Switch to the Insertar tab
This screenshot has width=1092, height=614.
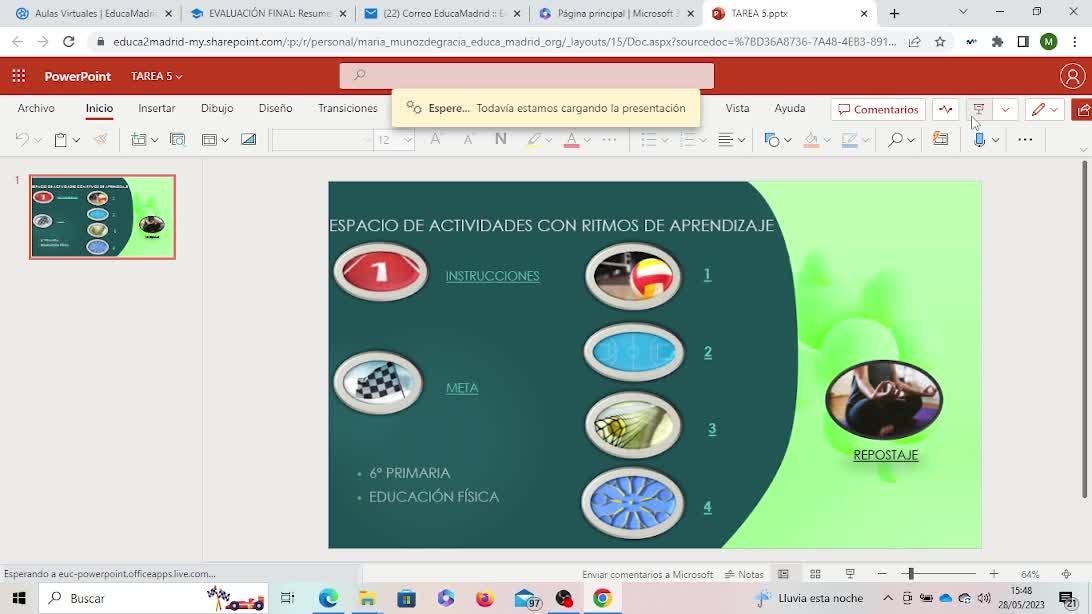point(157,109)
